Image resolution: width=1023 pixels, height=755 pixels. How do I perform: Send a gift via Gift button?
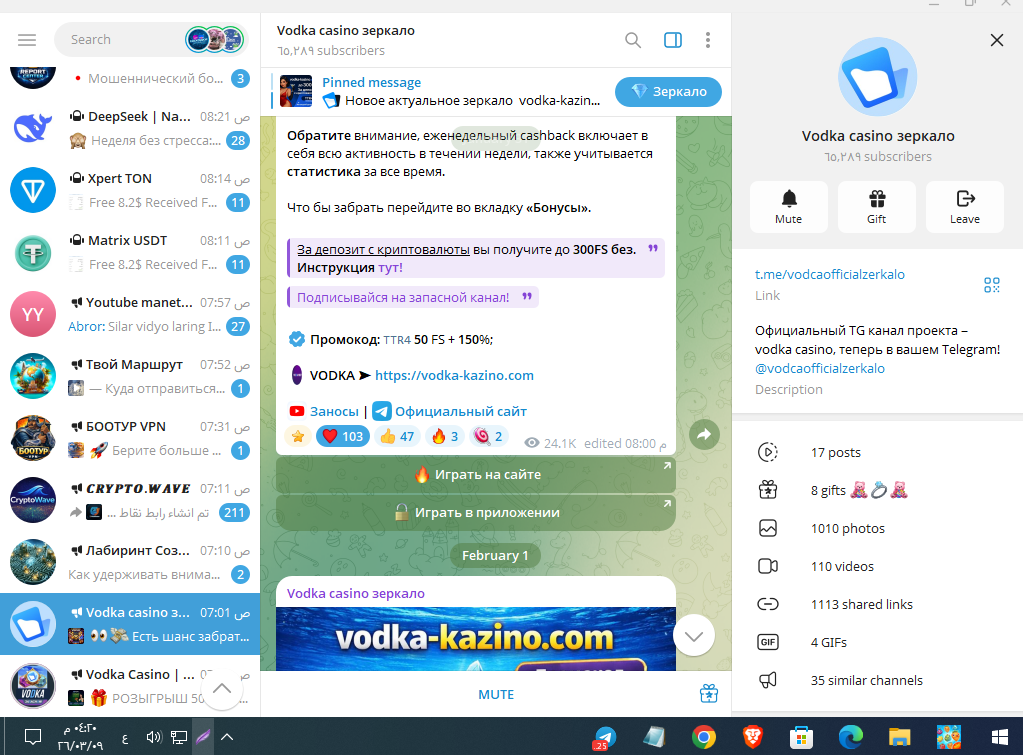pos(877,206)
